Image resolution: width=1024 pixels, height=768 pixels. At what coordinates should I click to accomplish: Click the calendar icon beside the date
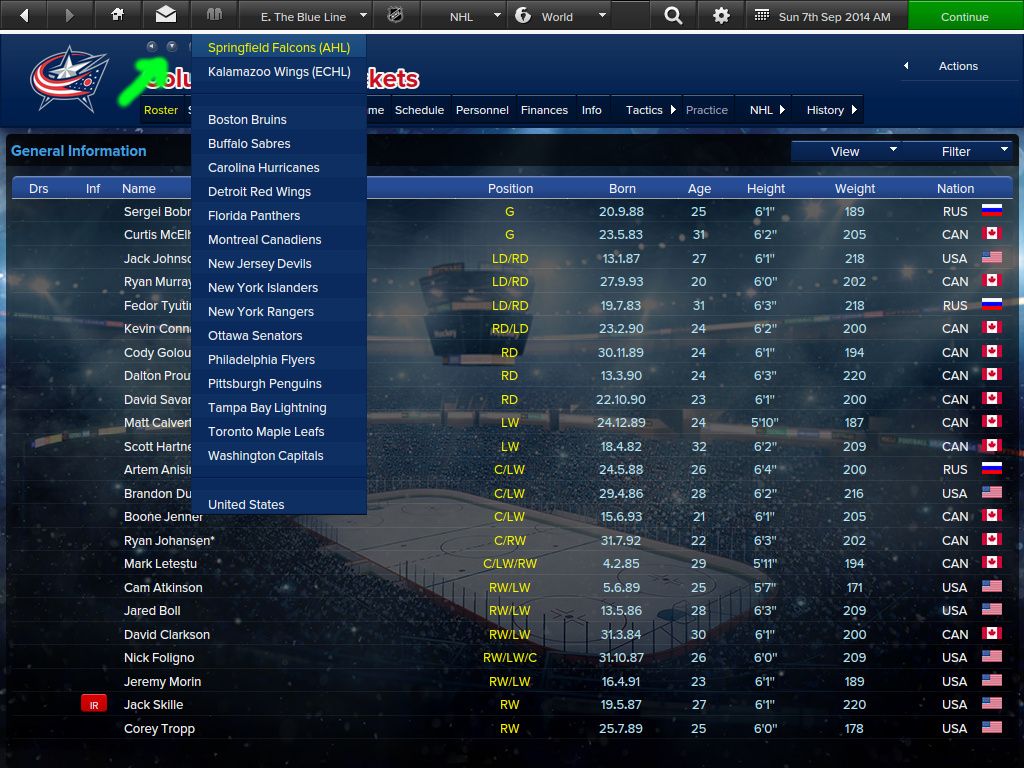761,15
